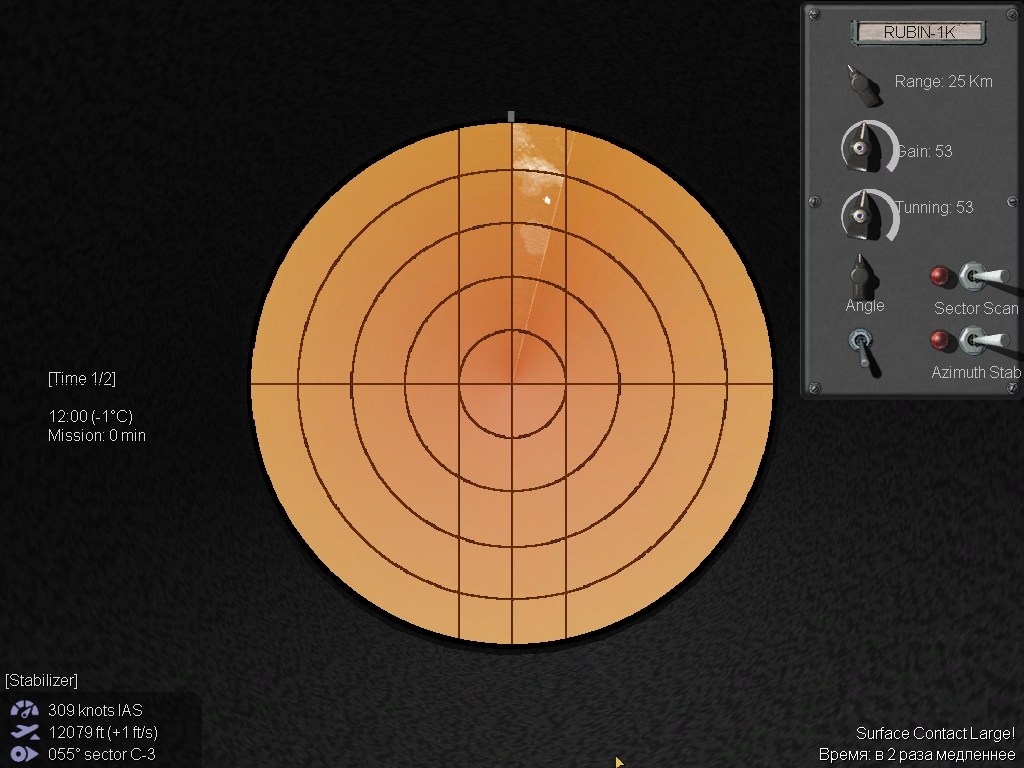Click the bright white radar contact blip
The height and width of the screenshot is (768, 1024).
548,200
